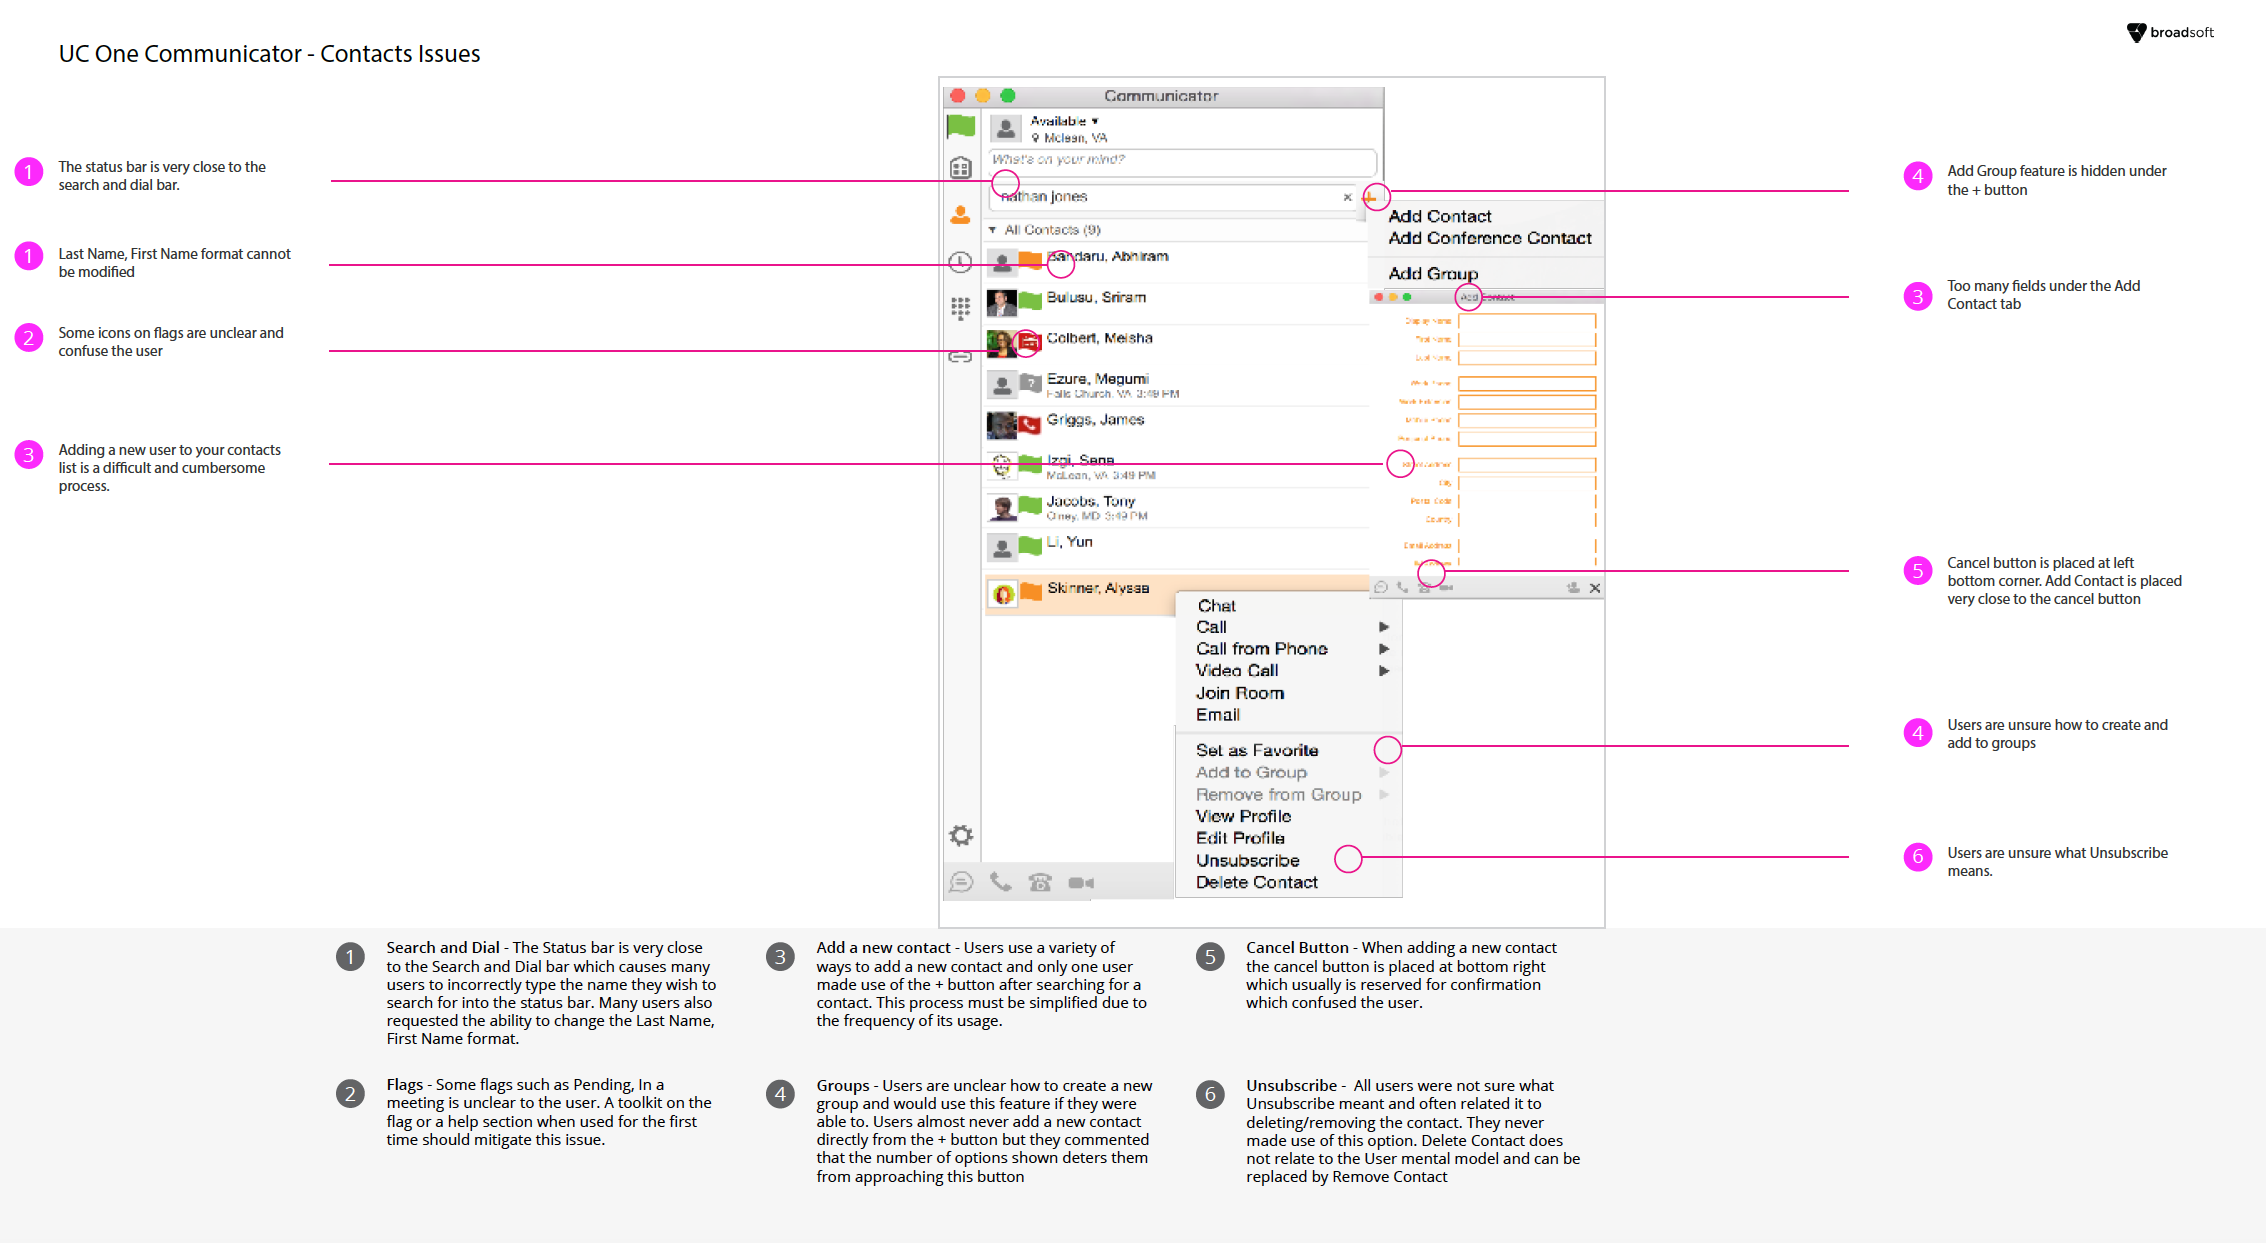Select Unsubscribe in the context menu
This screenshot has height=1243, width=2266.
[x=1248, y=861]
